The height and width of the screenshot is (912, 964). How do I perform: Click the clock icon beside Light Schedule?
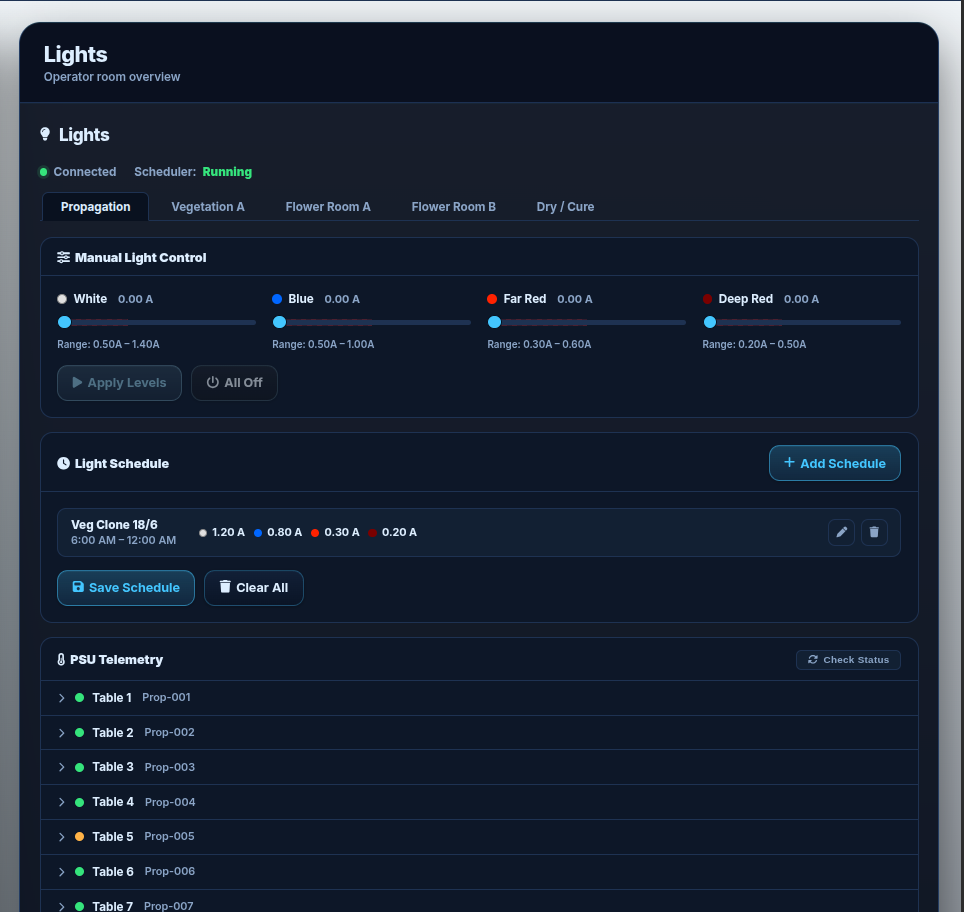pos(63,464)
